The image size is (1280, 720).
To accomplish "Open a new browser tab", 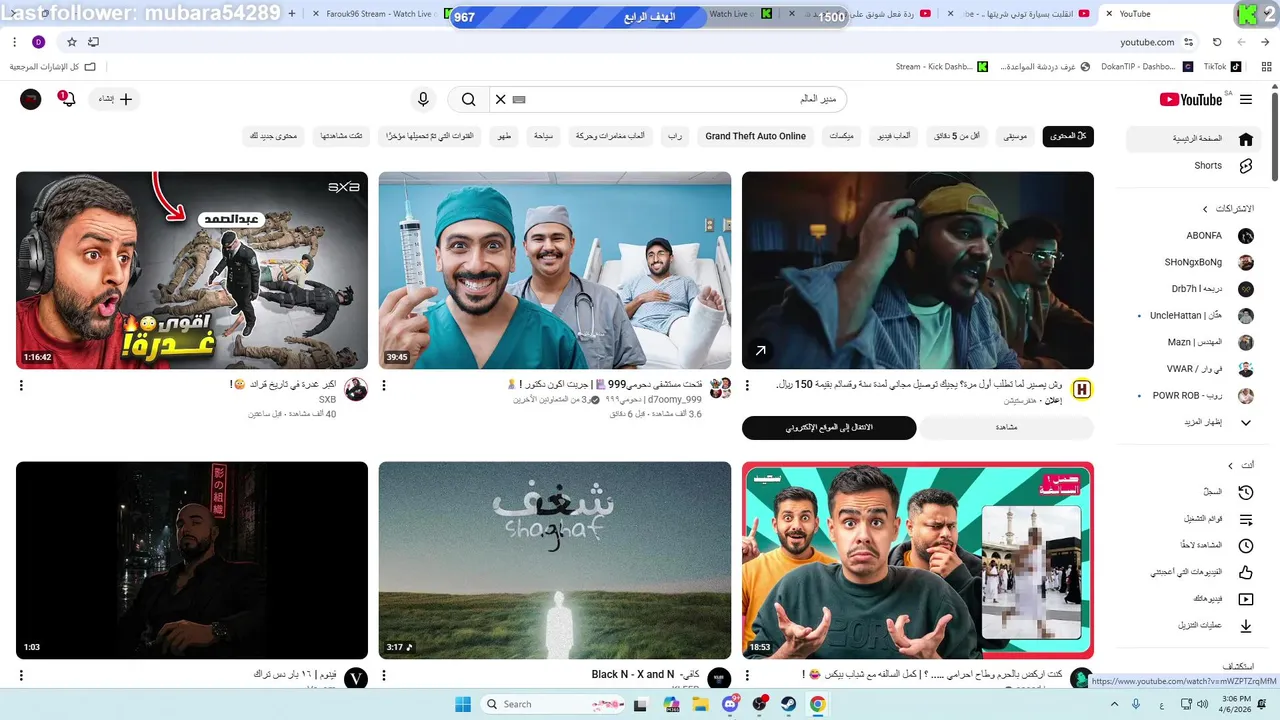I will (x=291, y=14).
